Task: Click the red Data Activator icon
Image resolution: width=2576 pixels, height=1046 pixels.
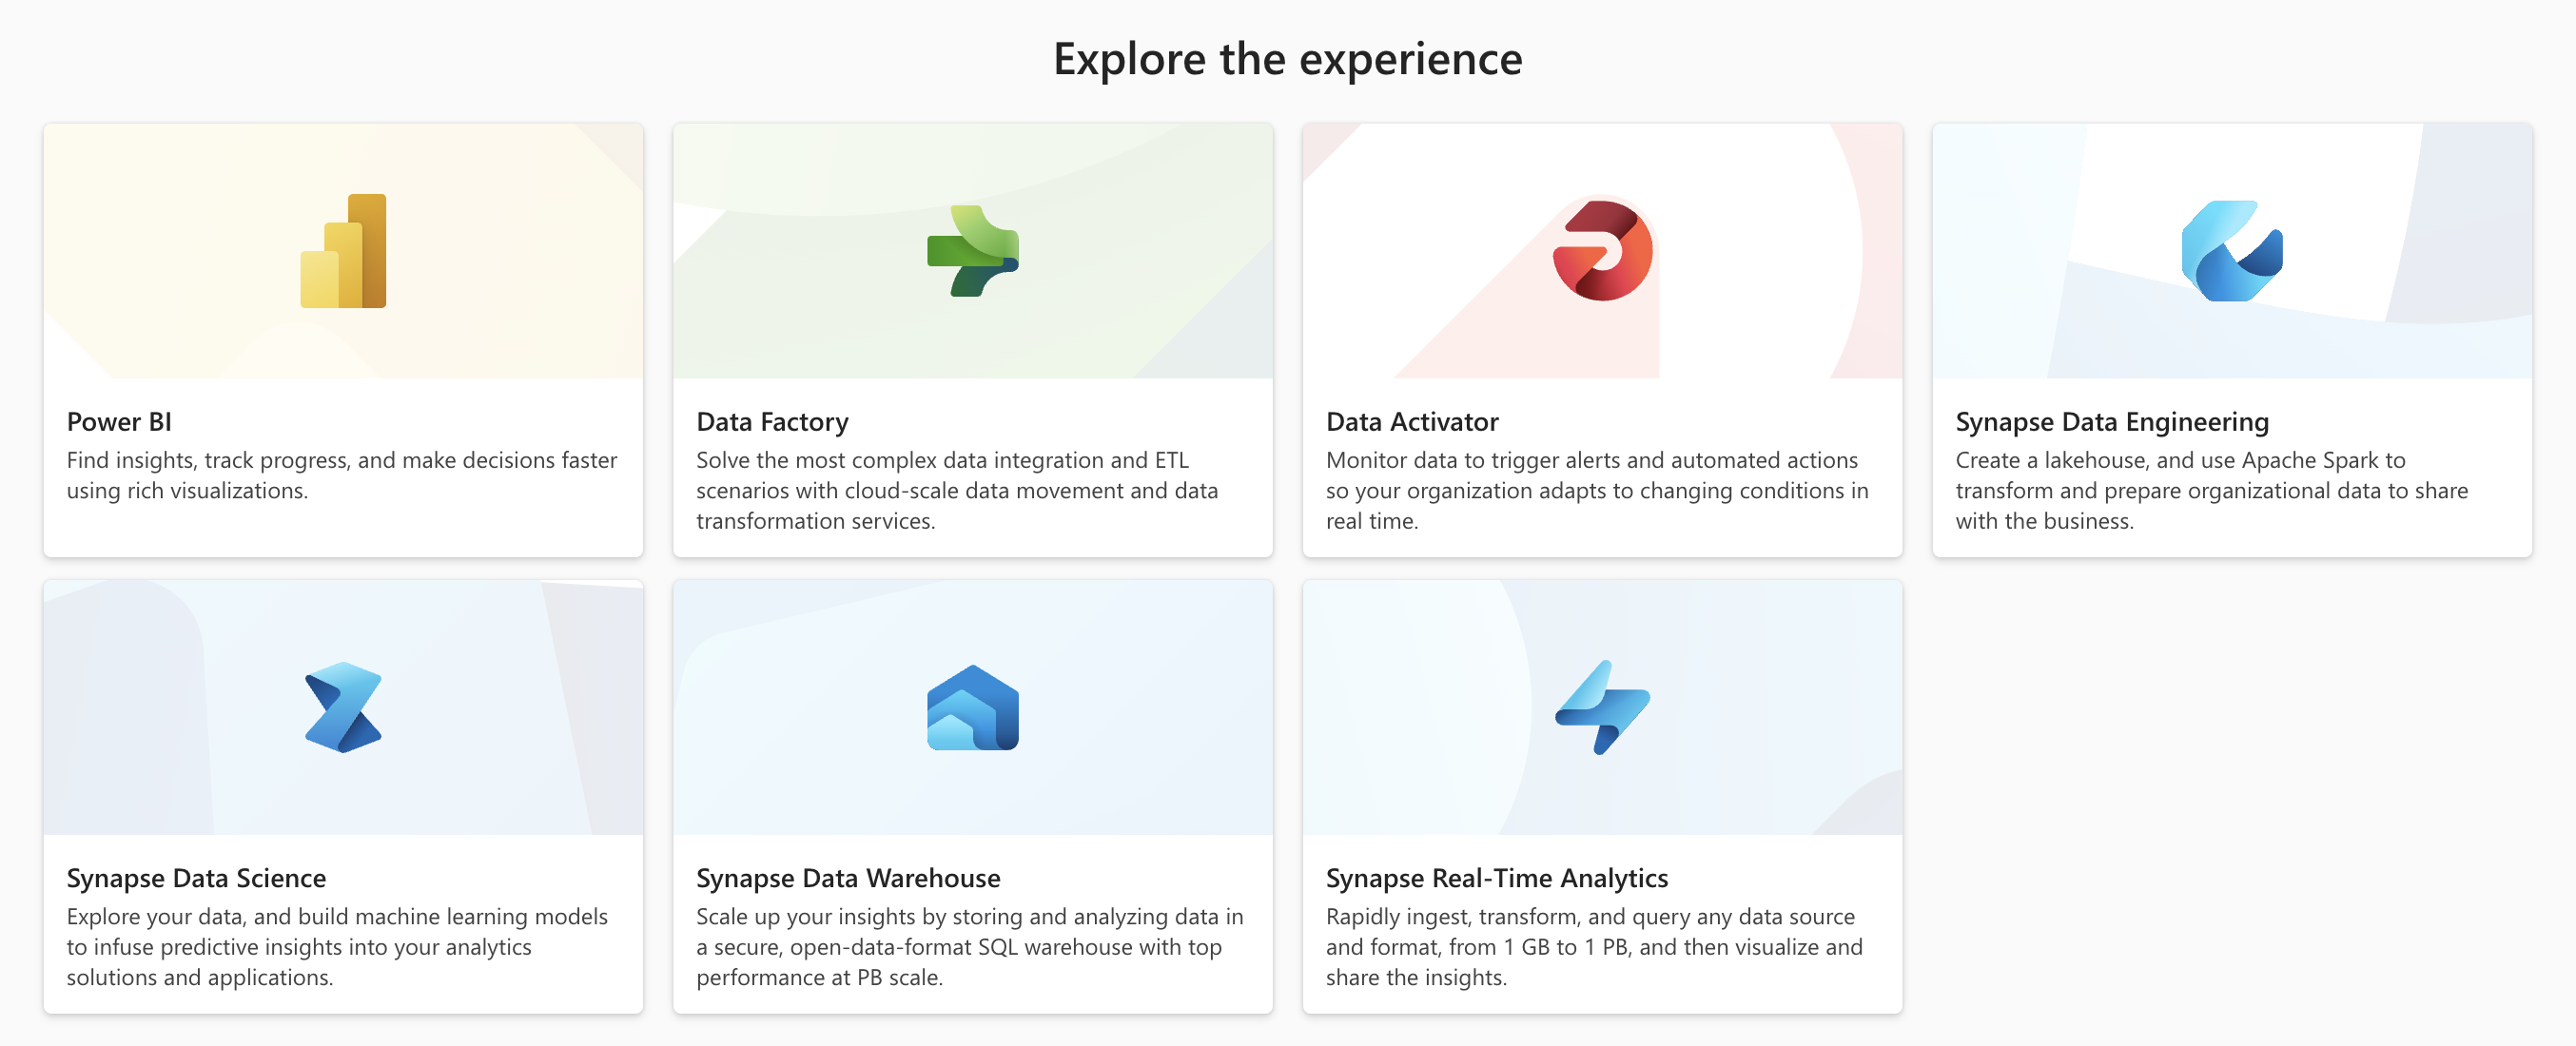Action: tap(1602, 251)
